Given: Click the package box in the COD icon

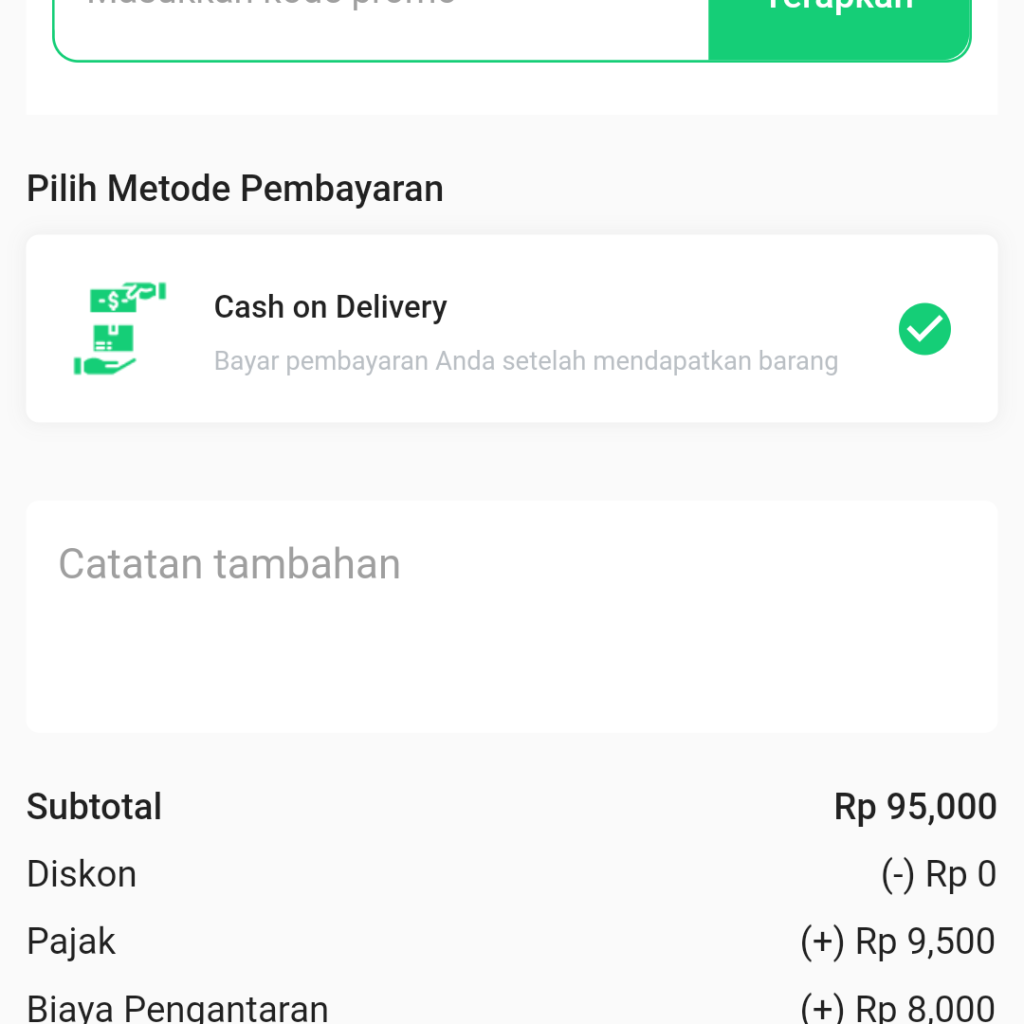Looking at the screenshot, I should click(x=114, y=338).
